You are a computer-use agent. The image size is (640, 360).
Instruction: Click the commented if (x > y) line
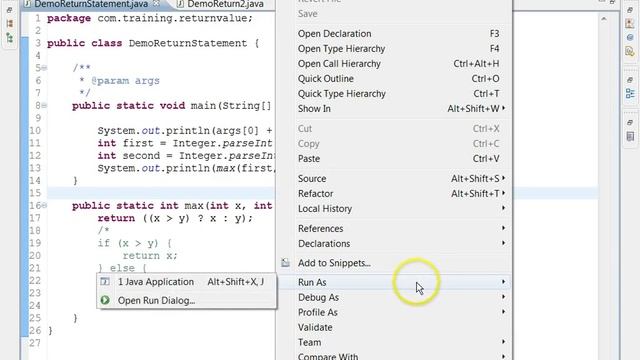(135, 243)
